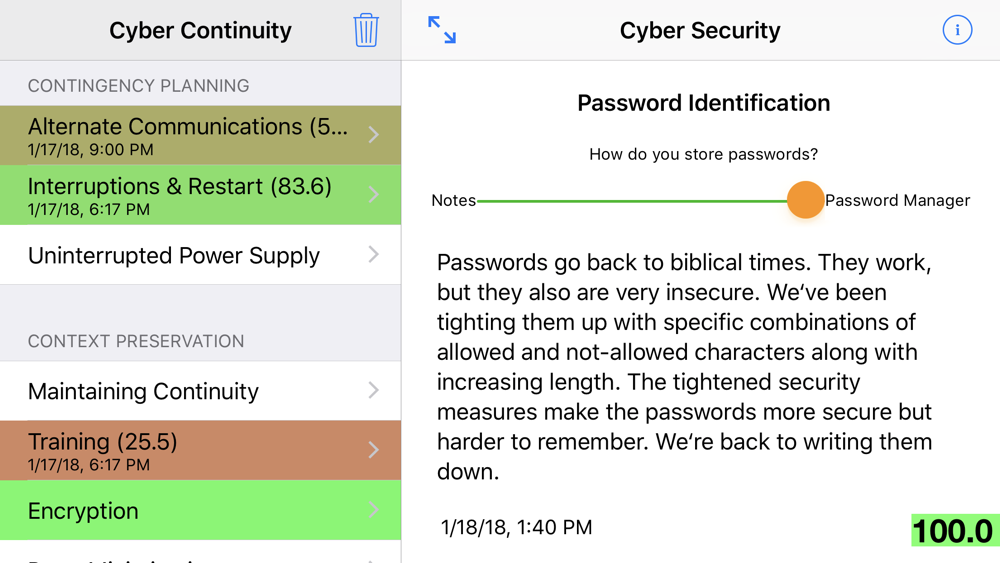Expand chevron beside Alternate Communications
This screenshot has height=563, width=1000.
pos(374,135)
